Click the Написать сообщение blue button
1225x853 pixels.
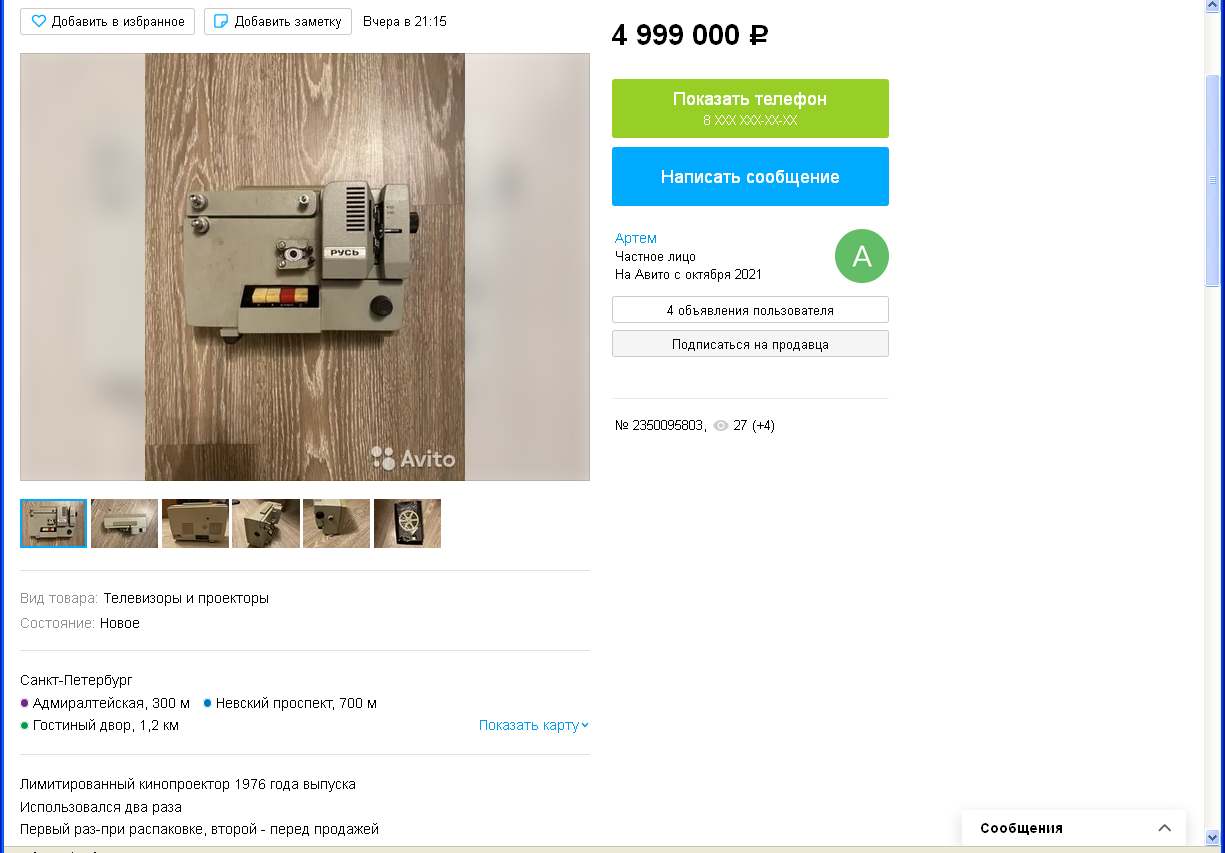coord(750,176)
